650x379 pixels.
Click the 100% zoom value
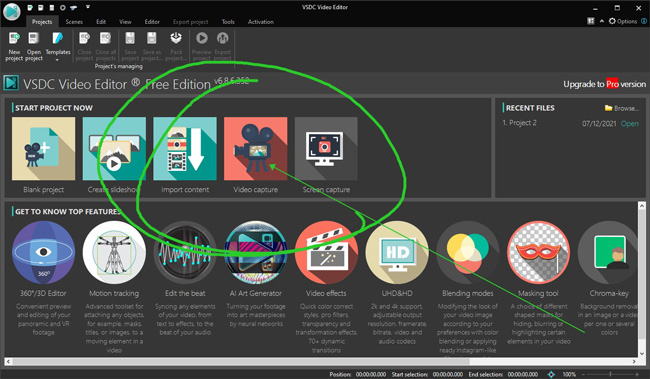tap(569, 374)
